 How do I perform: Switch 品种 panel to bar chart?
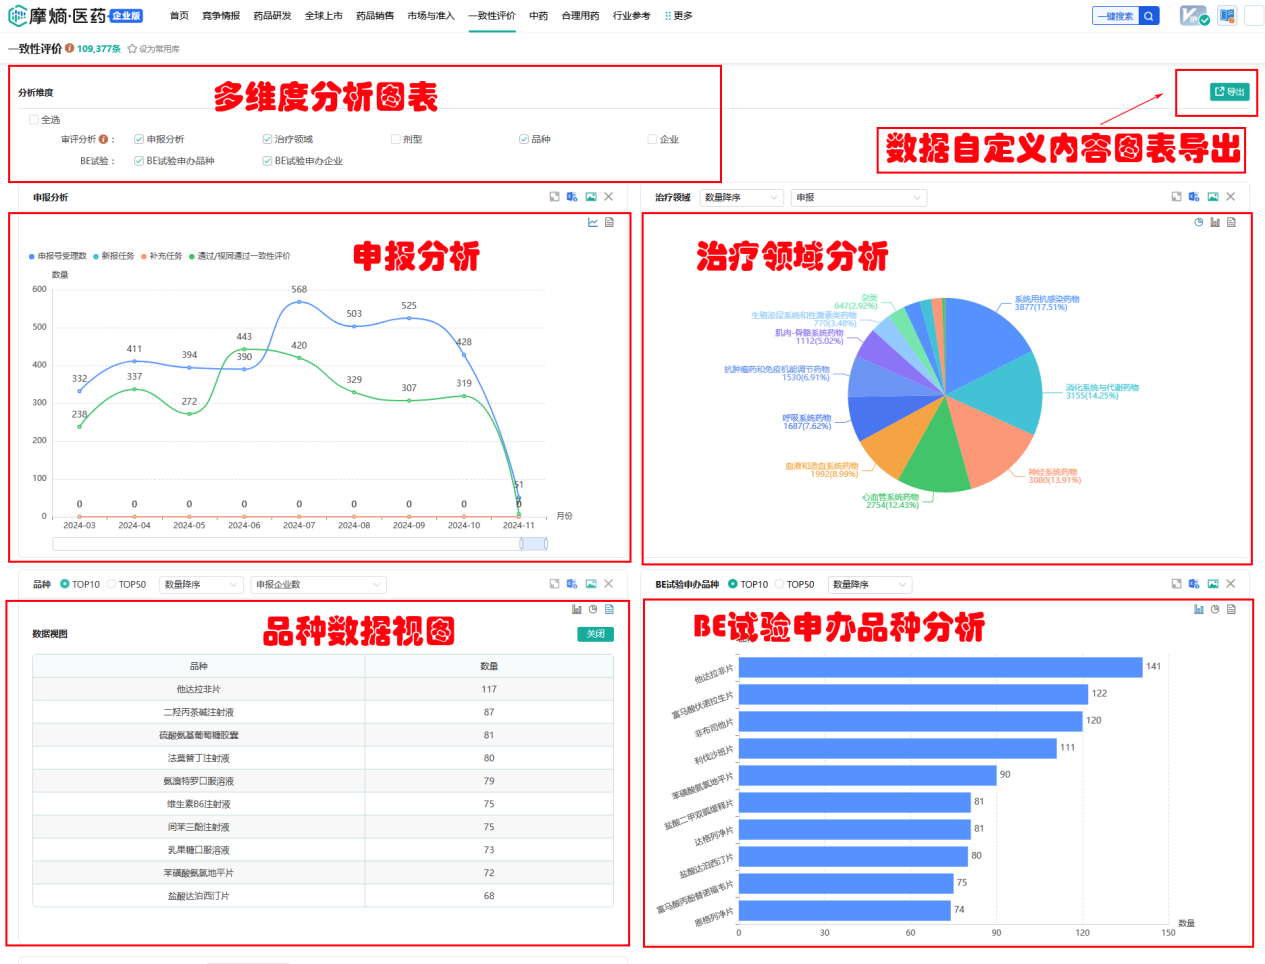[x=577, y=609]
